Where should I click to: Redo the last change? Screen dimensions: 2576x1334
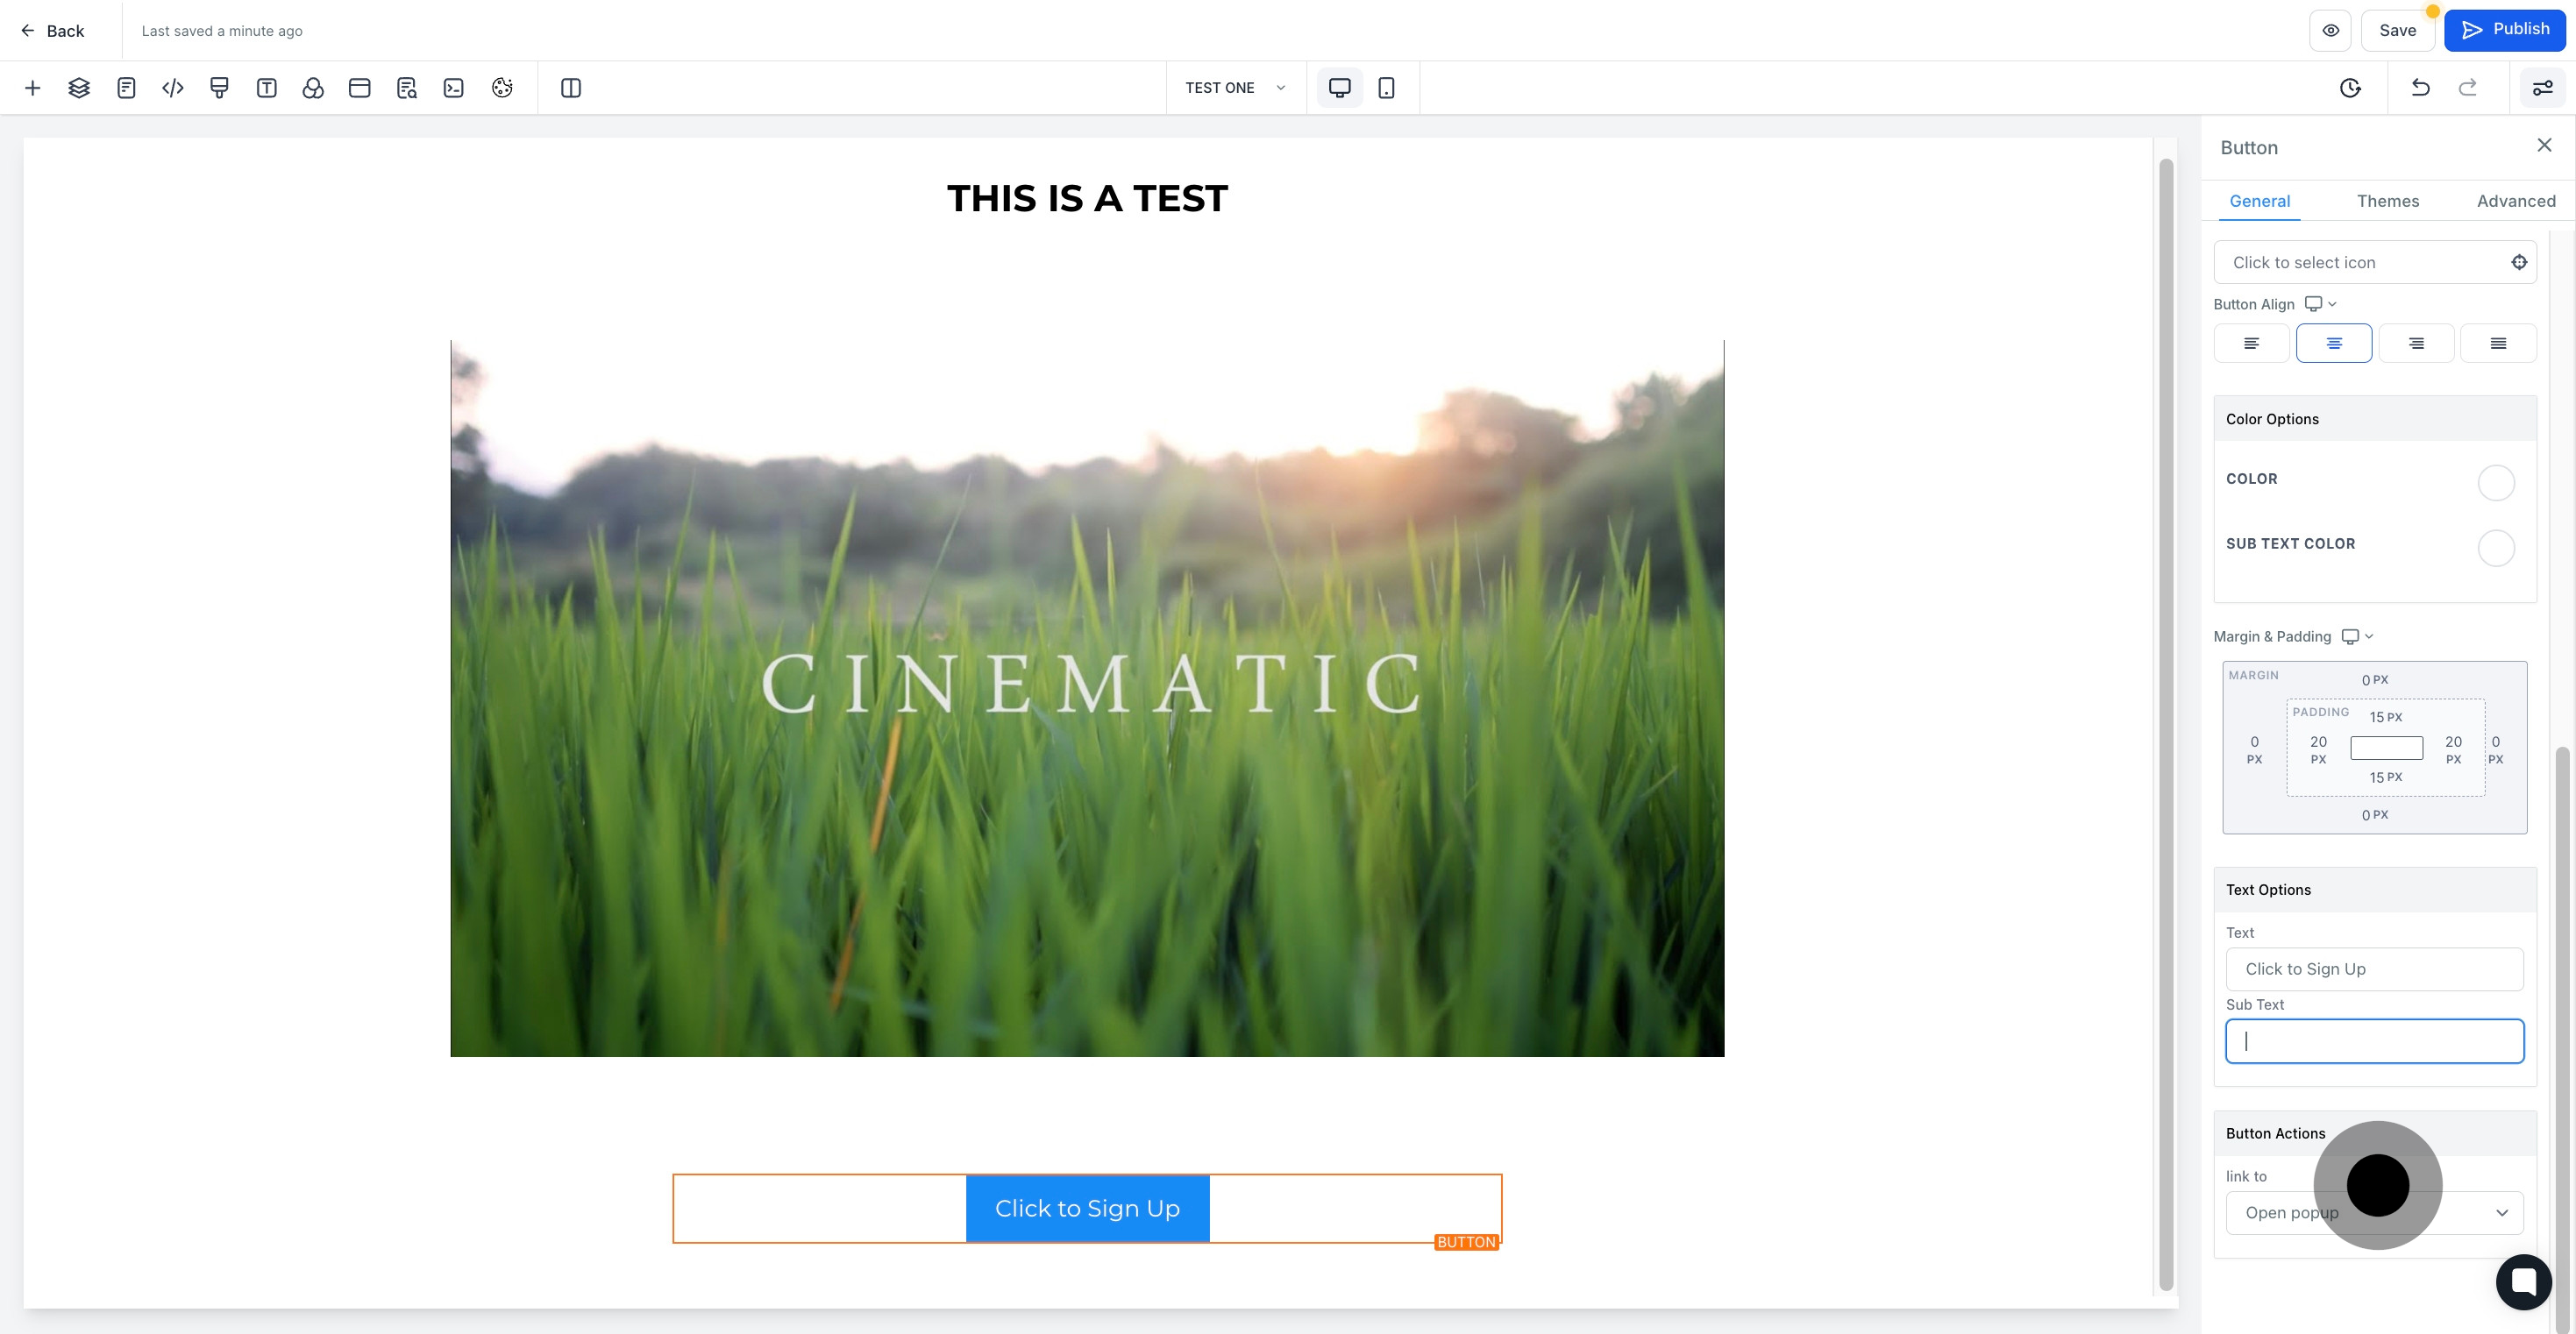(2468, 88)
